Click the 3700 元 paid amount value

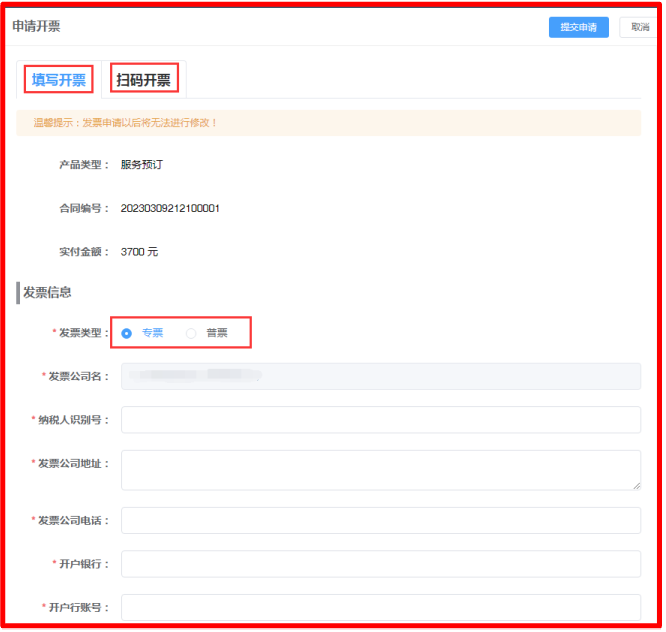point(139,252)
